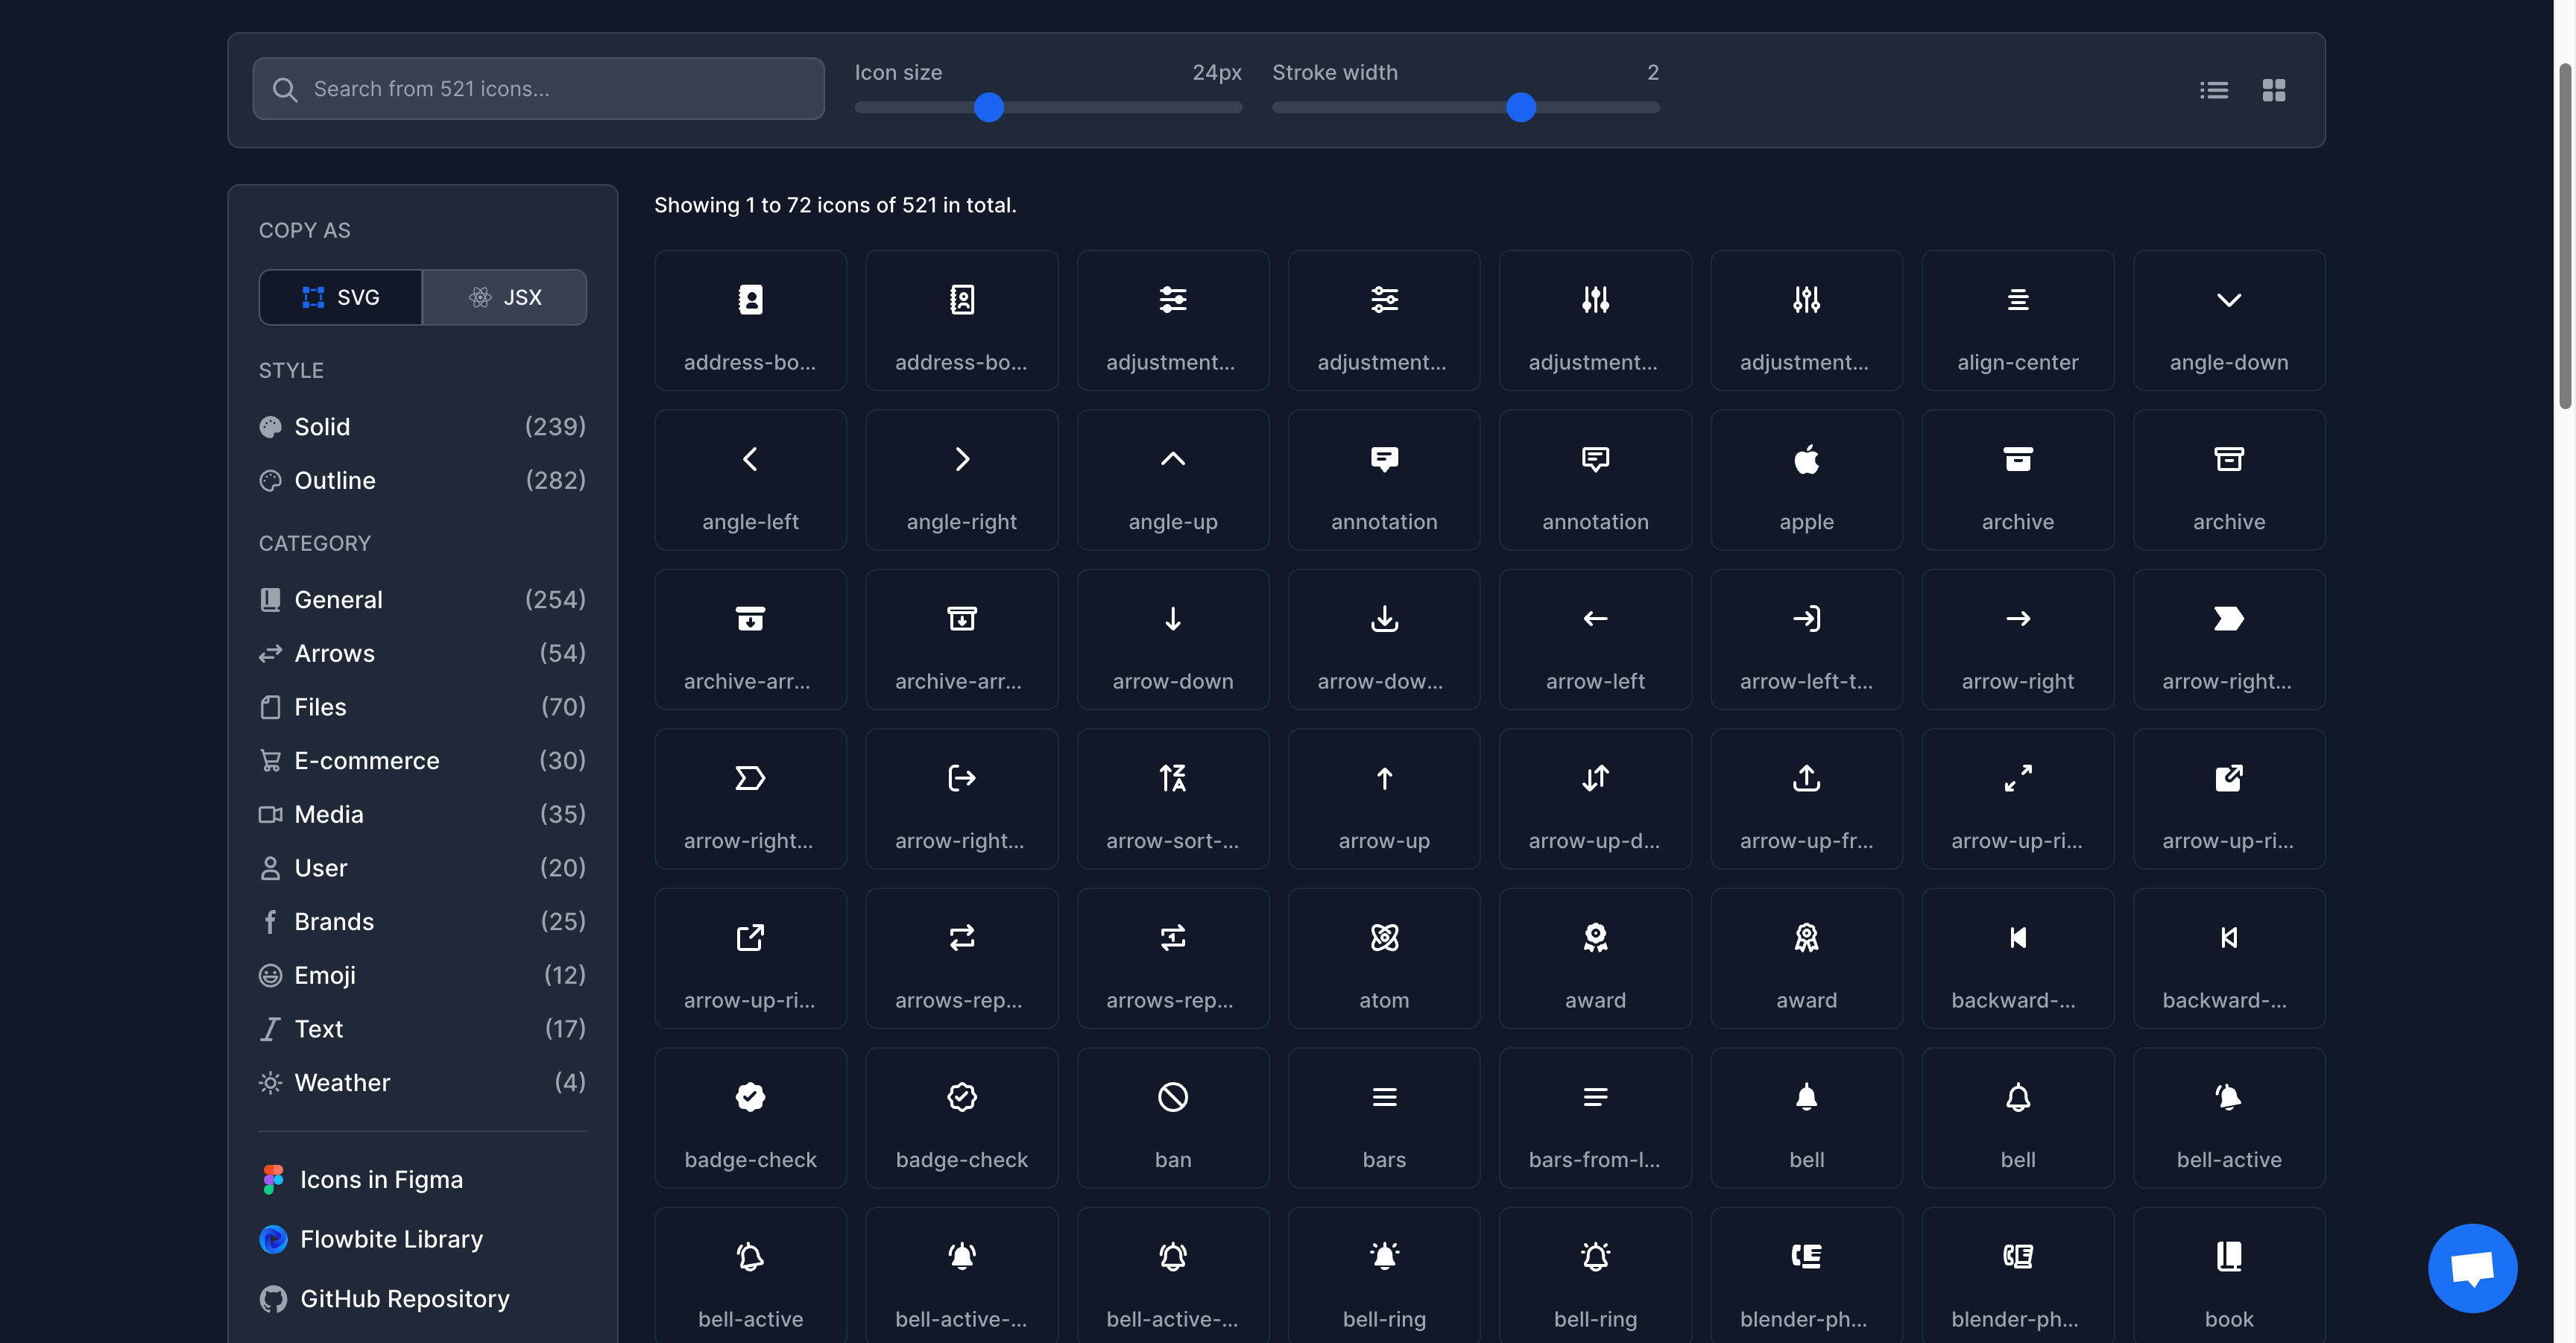Set copy format to JSX
This screenshot has width=2576, height=1343.
tap(504, 297)
